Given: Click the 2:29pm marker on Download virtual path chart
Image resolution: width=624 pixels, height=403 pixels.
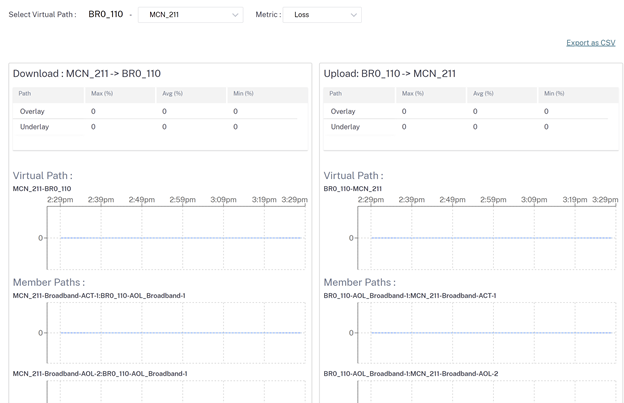Looking at the screenshot, I should click(60, 200).
